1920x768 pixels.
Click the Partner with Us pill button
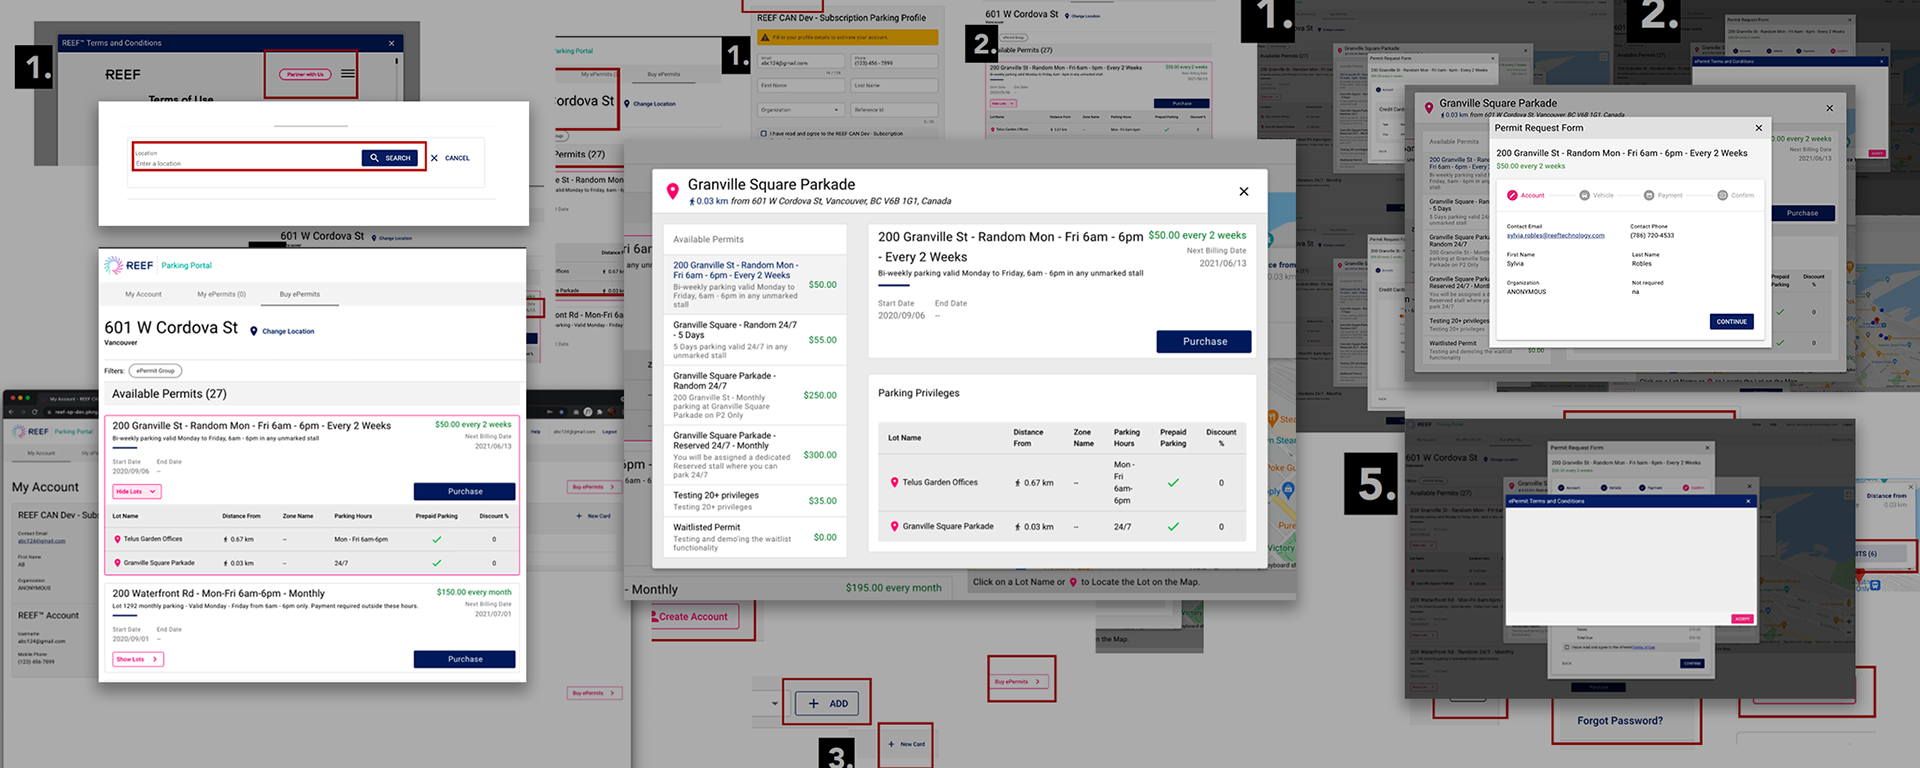tap(305, 74)
